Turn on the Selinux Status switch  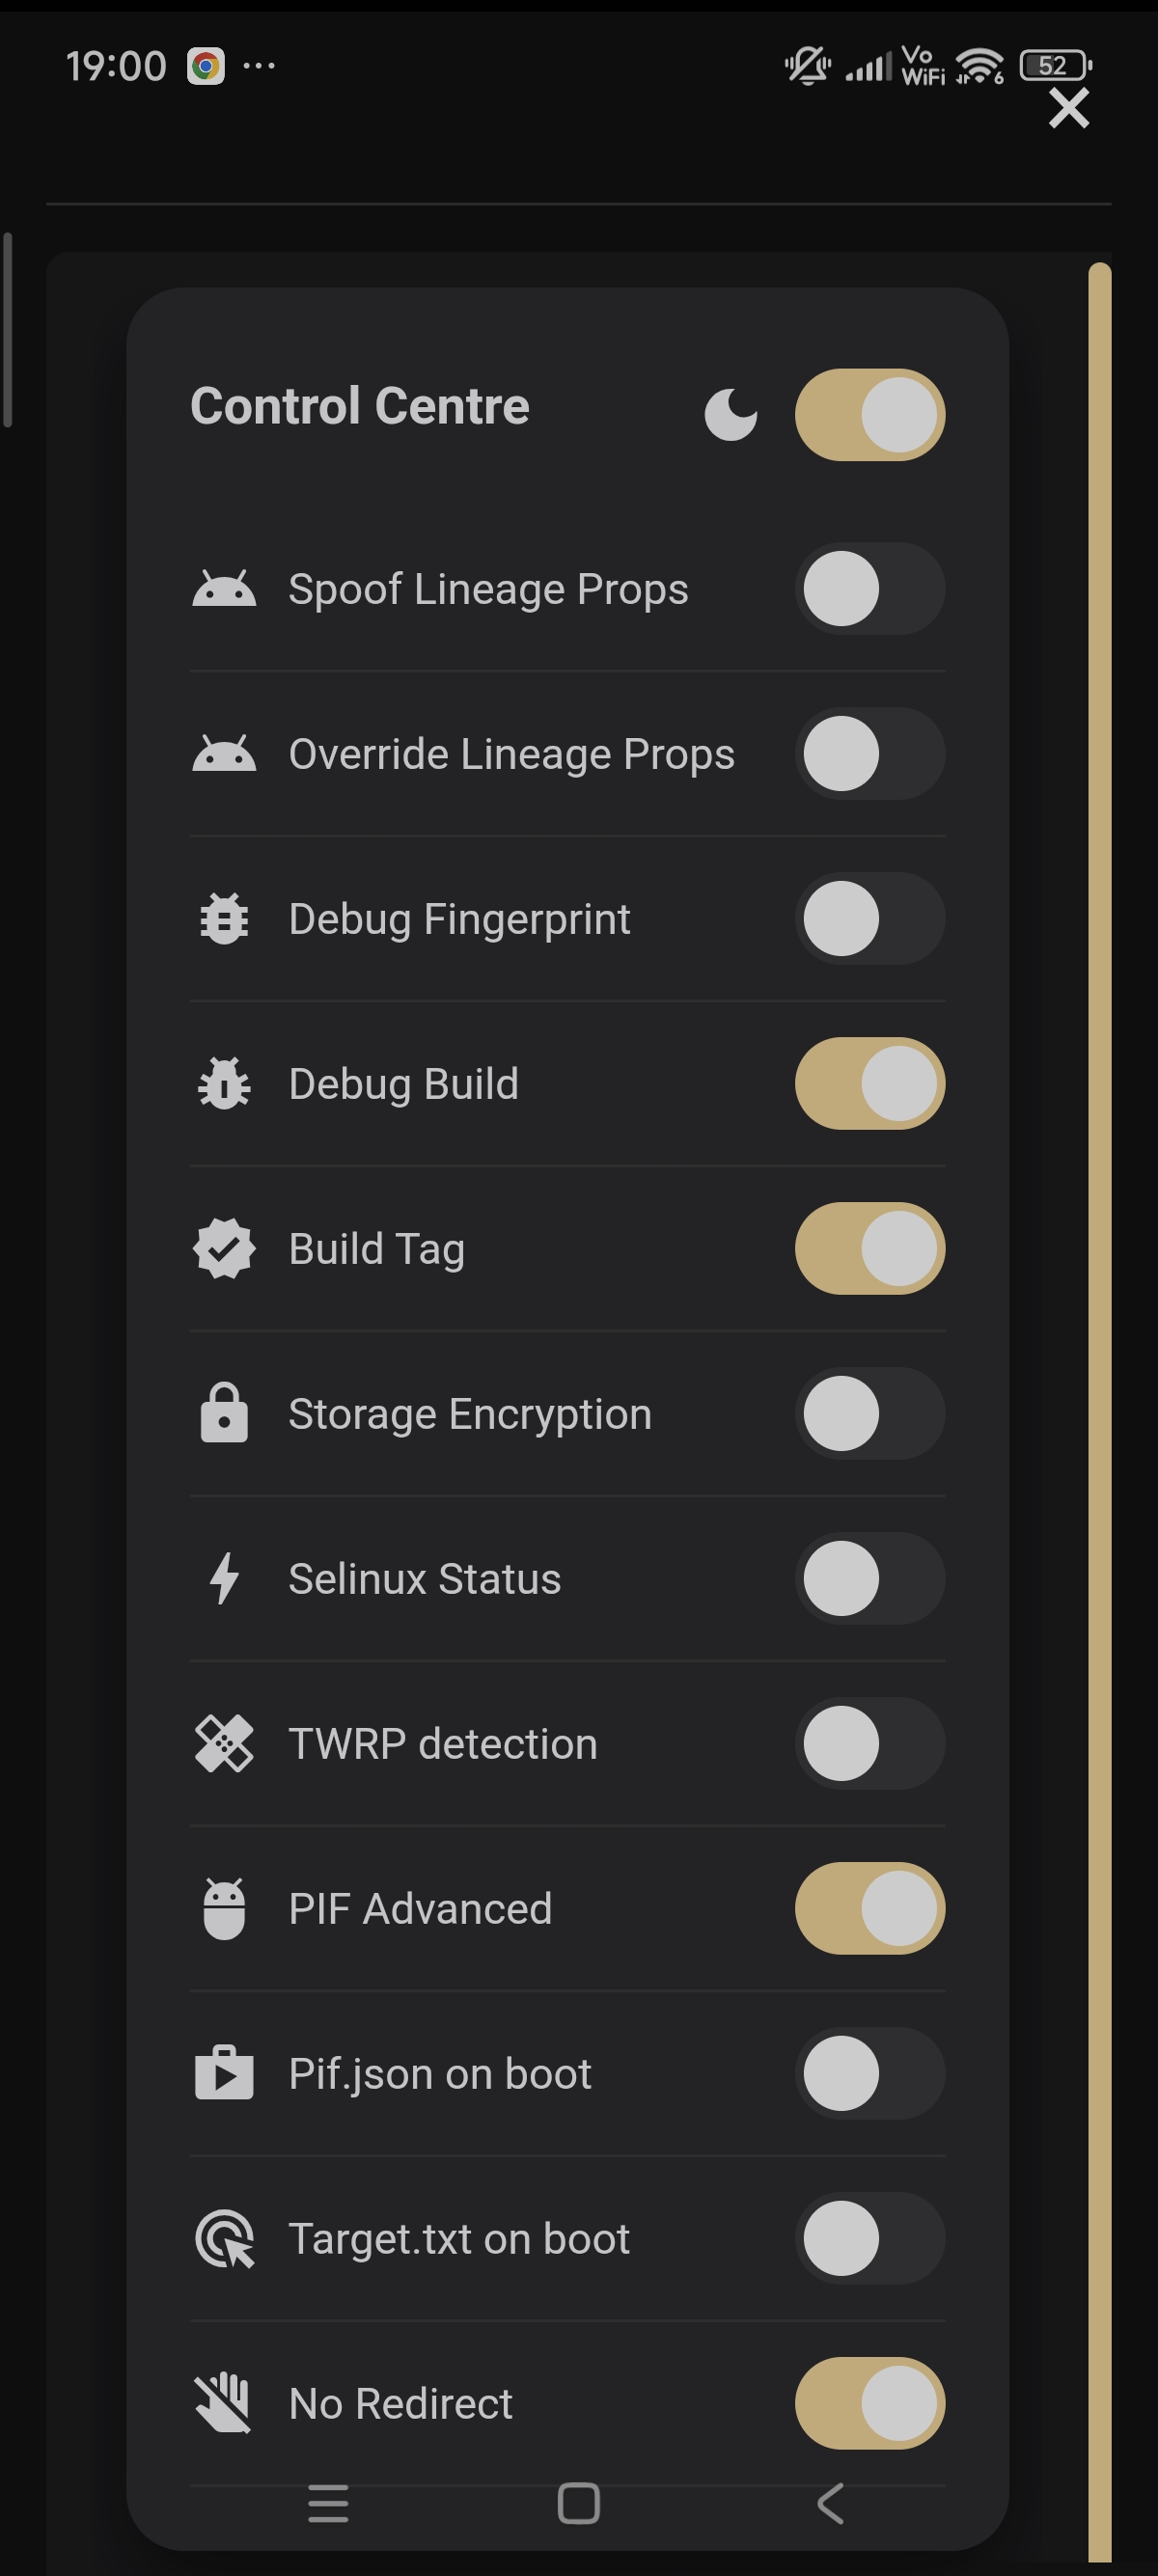[x=869, y=1579]
